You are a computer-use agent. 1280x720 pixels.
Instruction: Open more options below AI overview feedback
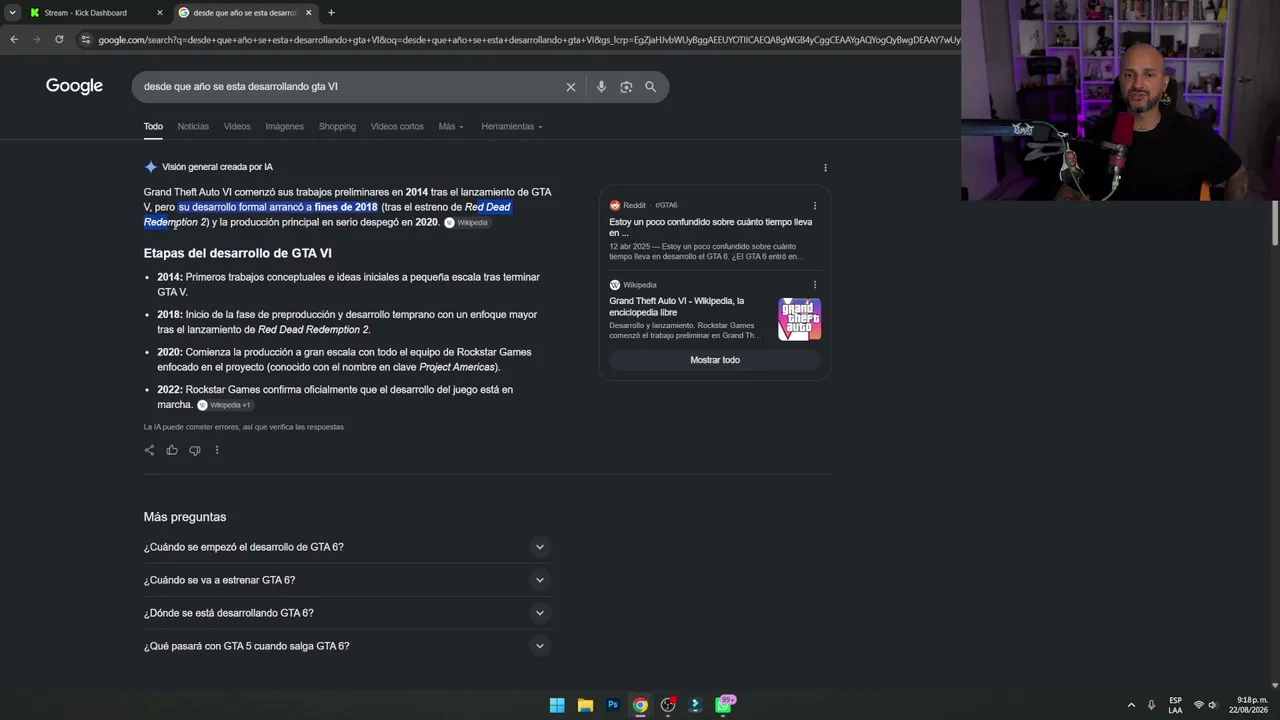coord(217,450)
